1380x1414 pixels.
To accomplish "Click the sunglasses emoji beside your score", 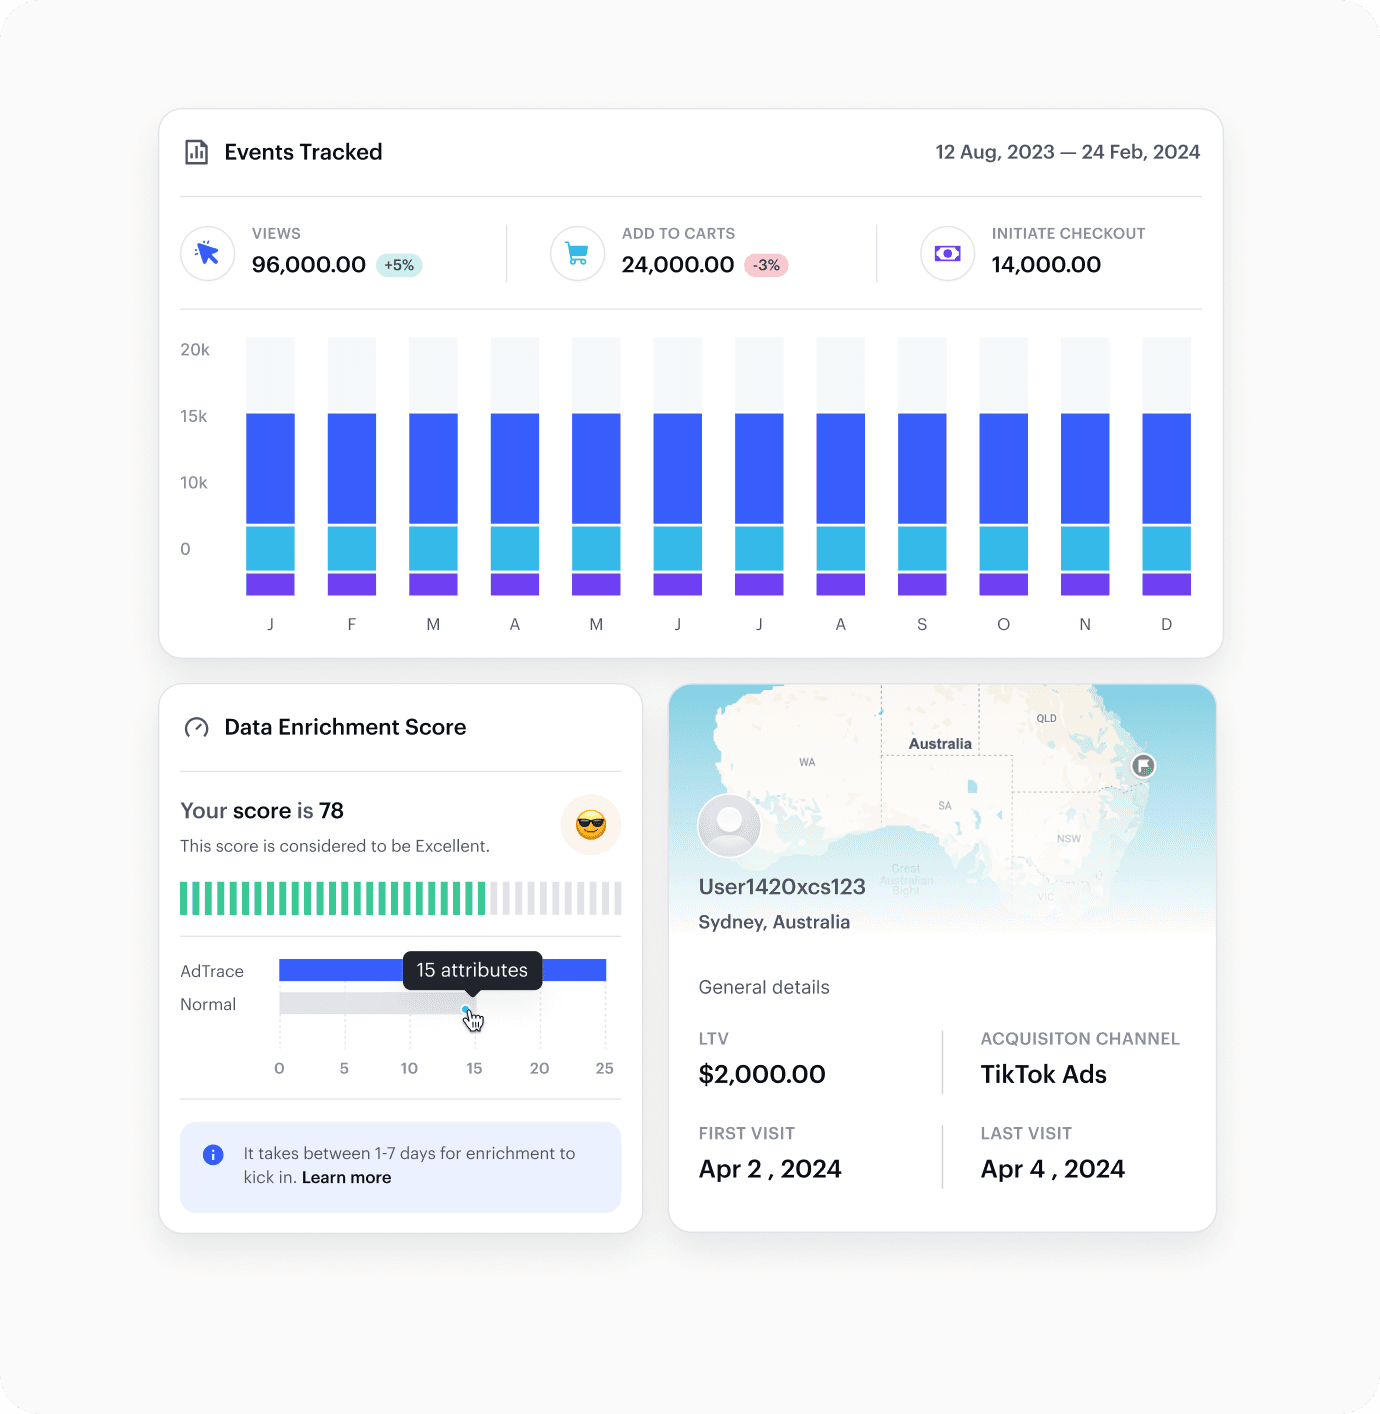I will [590, 824].
